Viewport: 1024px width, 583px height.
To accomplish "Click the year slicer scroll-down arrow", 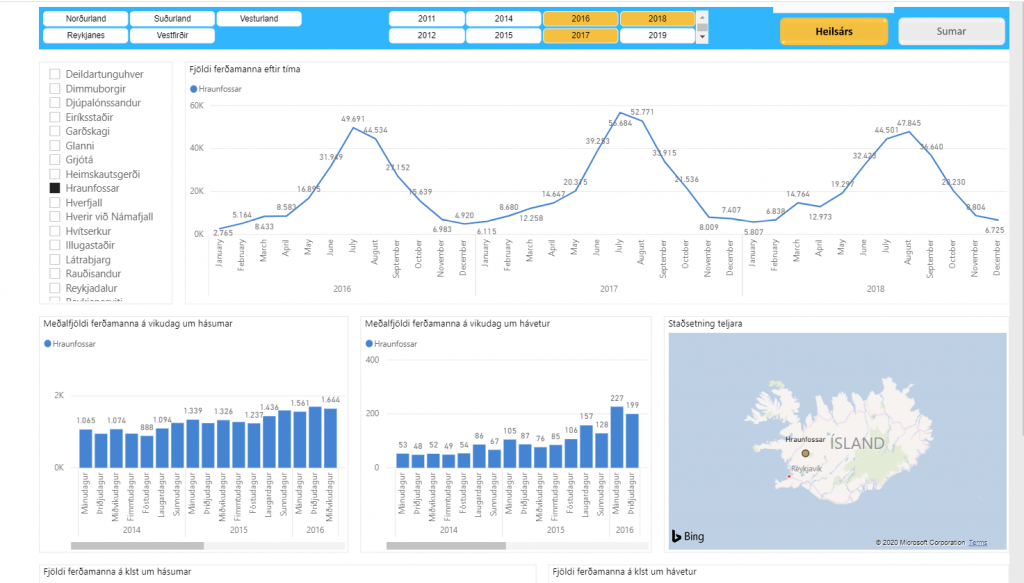I will [x=703, y=37].
